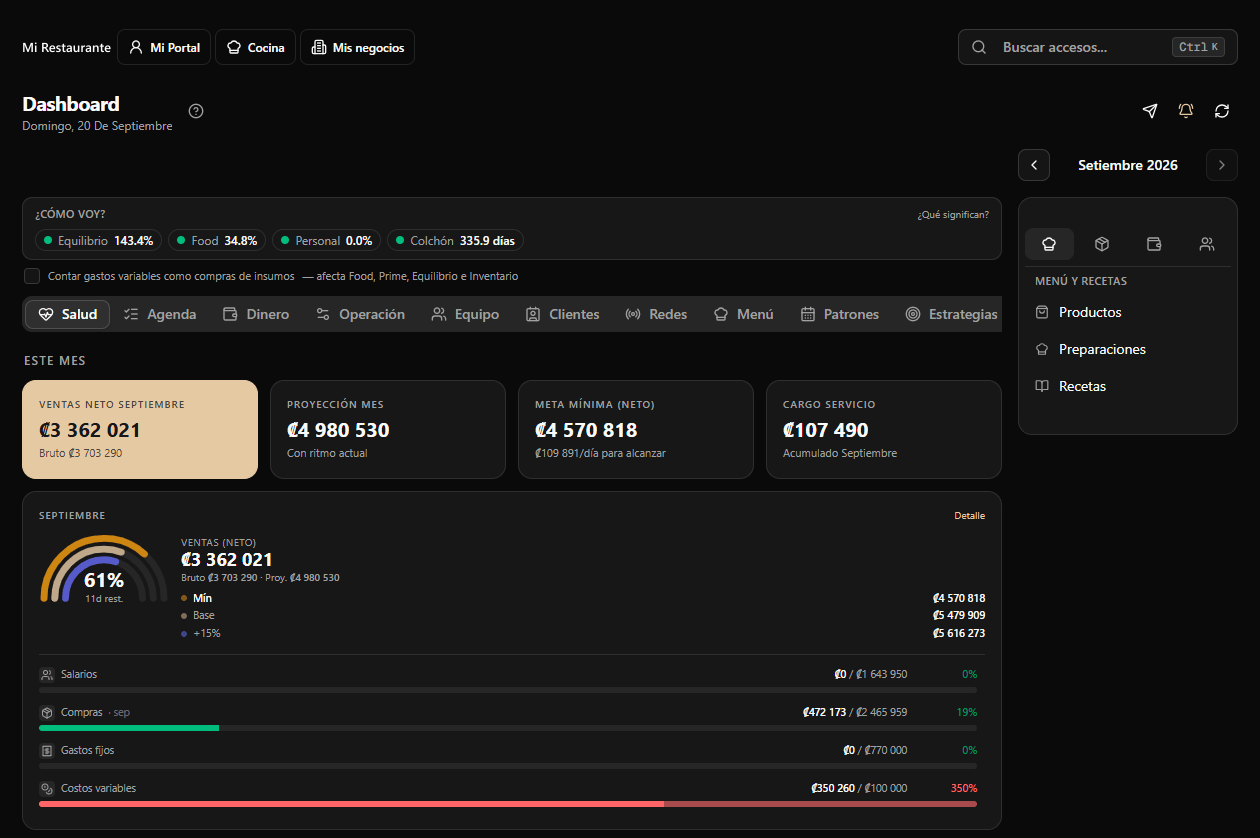1260x838 pixels.
Task: Open the Dinero tab
Action: pyautogui.click(x=256, y=314)
